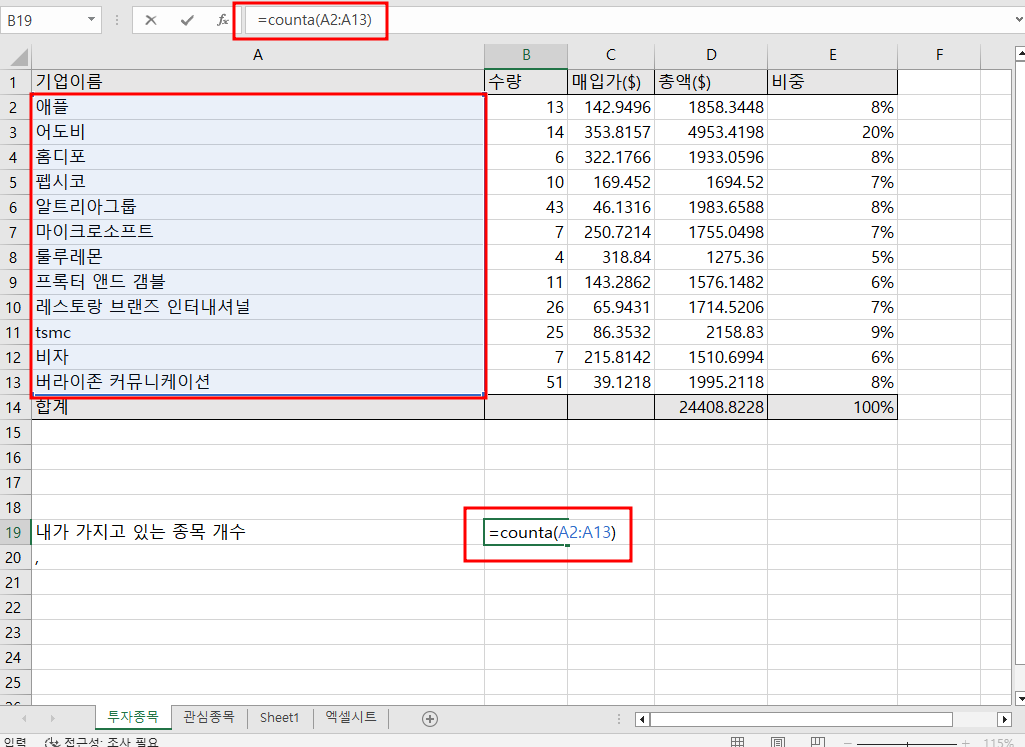Viewport: 1025px width, 747px height.
Task: Select cell containing 마이크로소프트
Action: coord(258,232)
